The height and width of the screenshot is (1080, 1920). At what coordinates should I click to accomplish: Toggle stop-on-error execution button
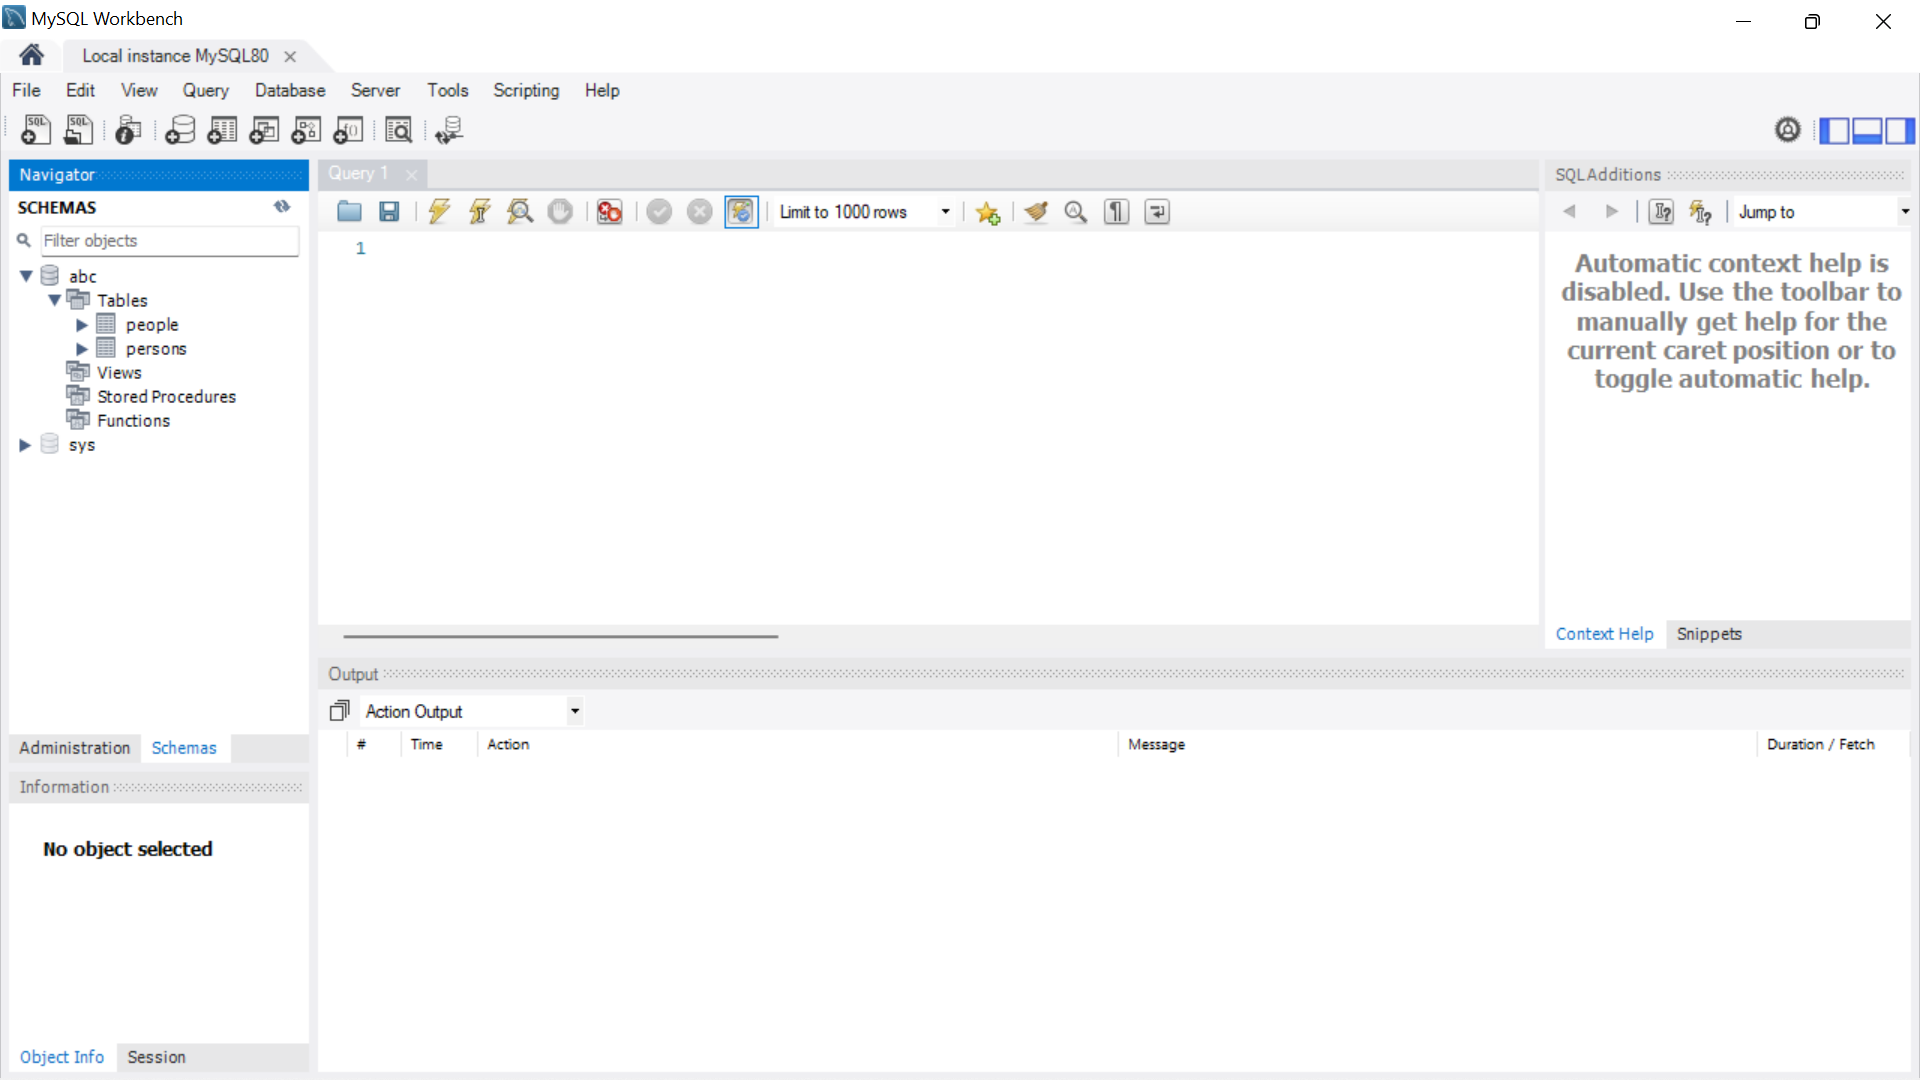point(609,212)
